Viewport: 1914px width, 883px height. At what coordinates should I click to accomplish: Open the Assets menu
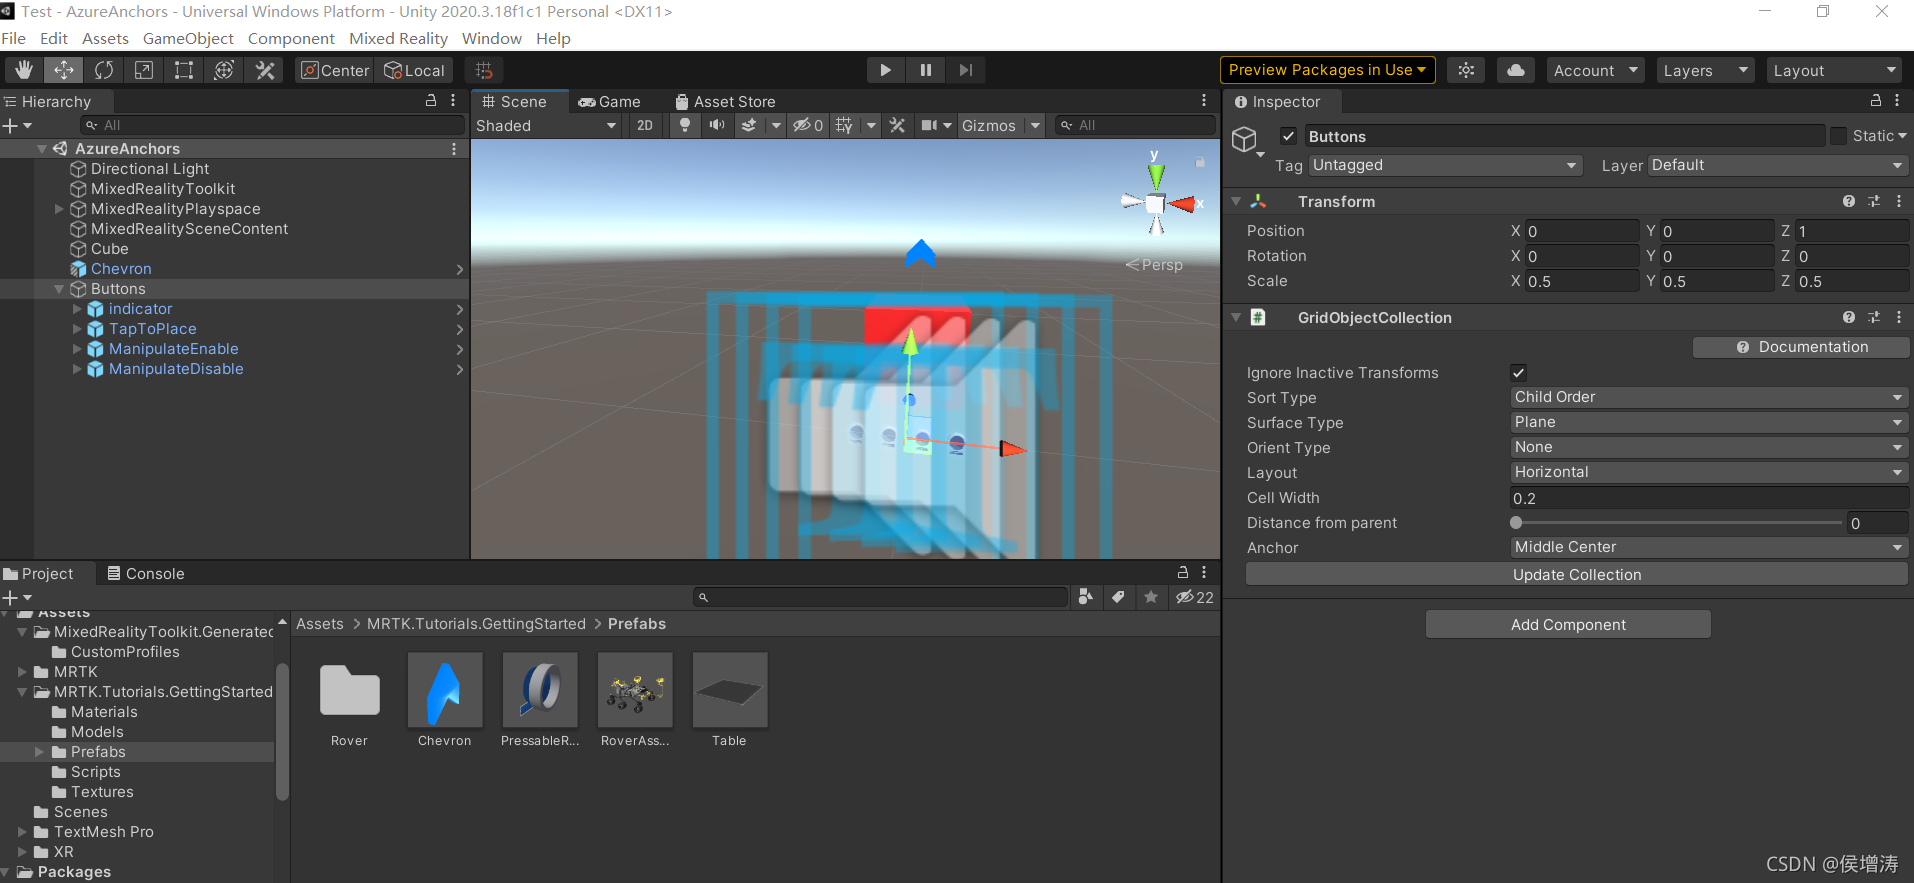tap(105, 38)
